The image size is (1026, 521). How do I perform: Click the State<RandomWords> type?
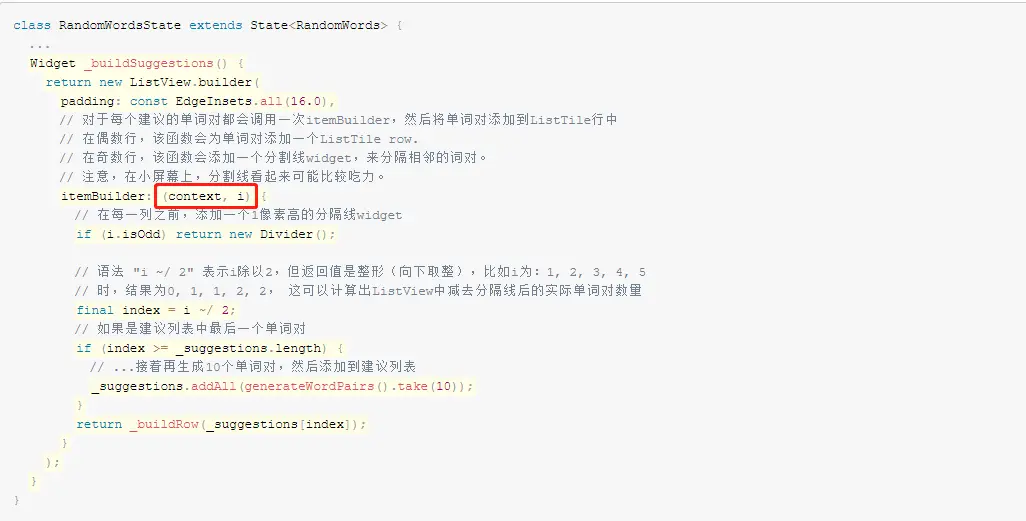tap(319, 25)
